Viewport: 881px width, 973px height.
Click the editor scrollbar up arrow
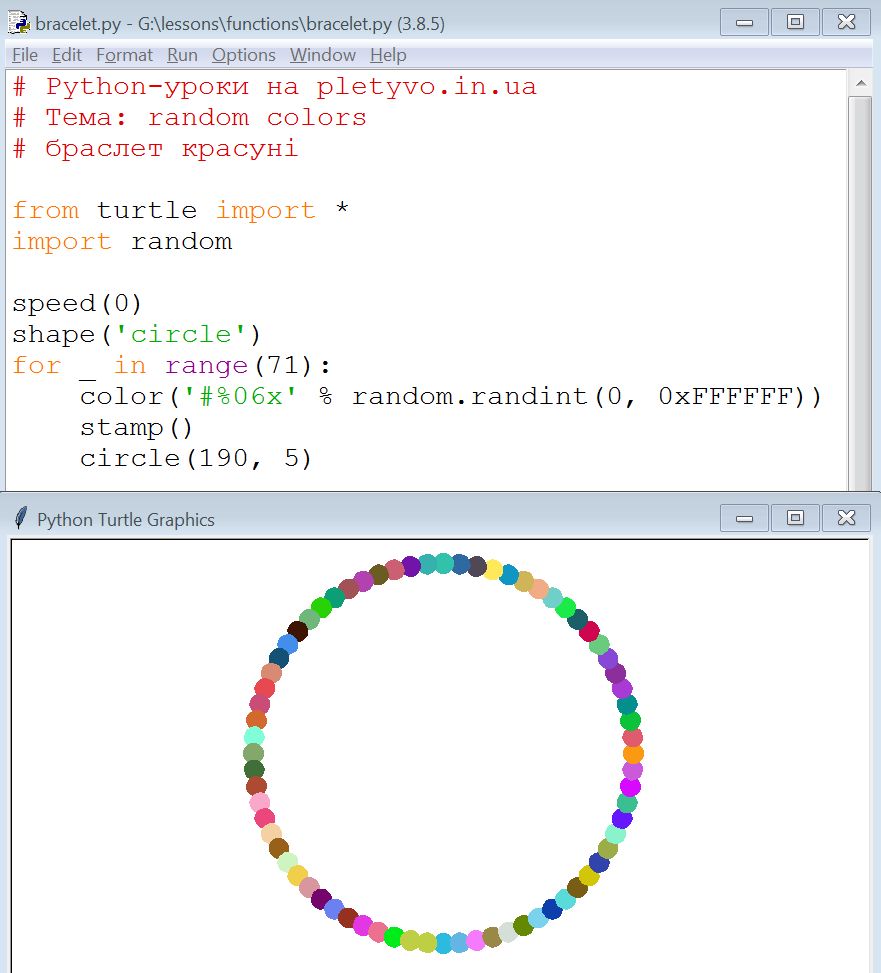(861, 83)
